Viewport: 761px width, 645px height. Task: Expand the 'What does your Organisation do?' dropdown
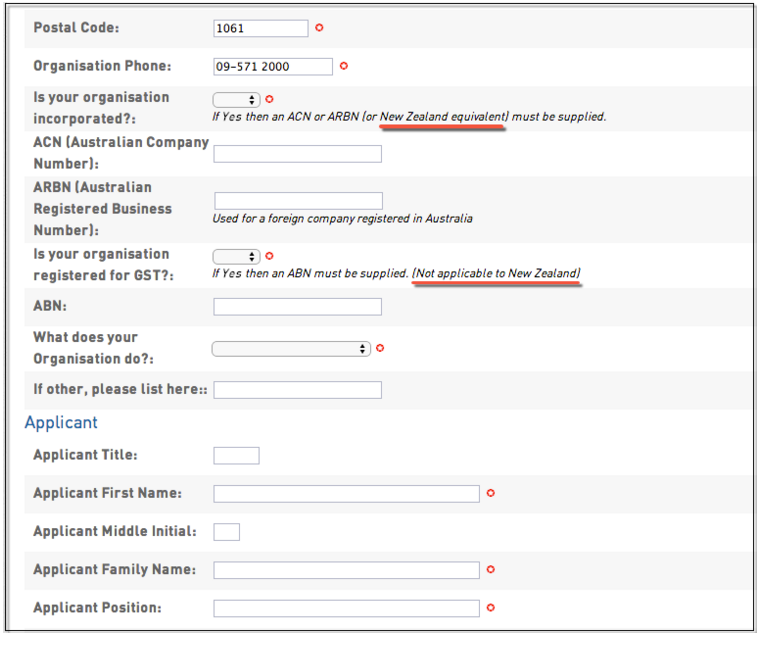pos(291,349)
